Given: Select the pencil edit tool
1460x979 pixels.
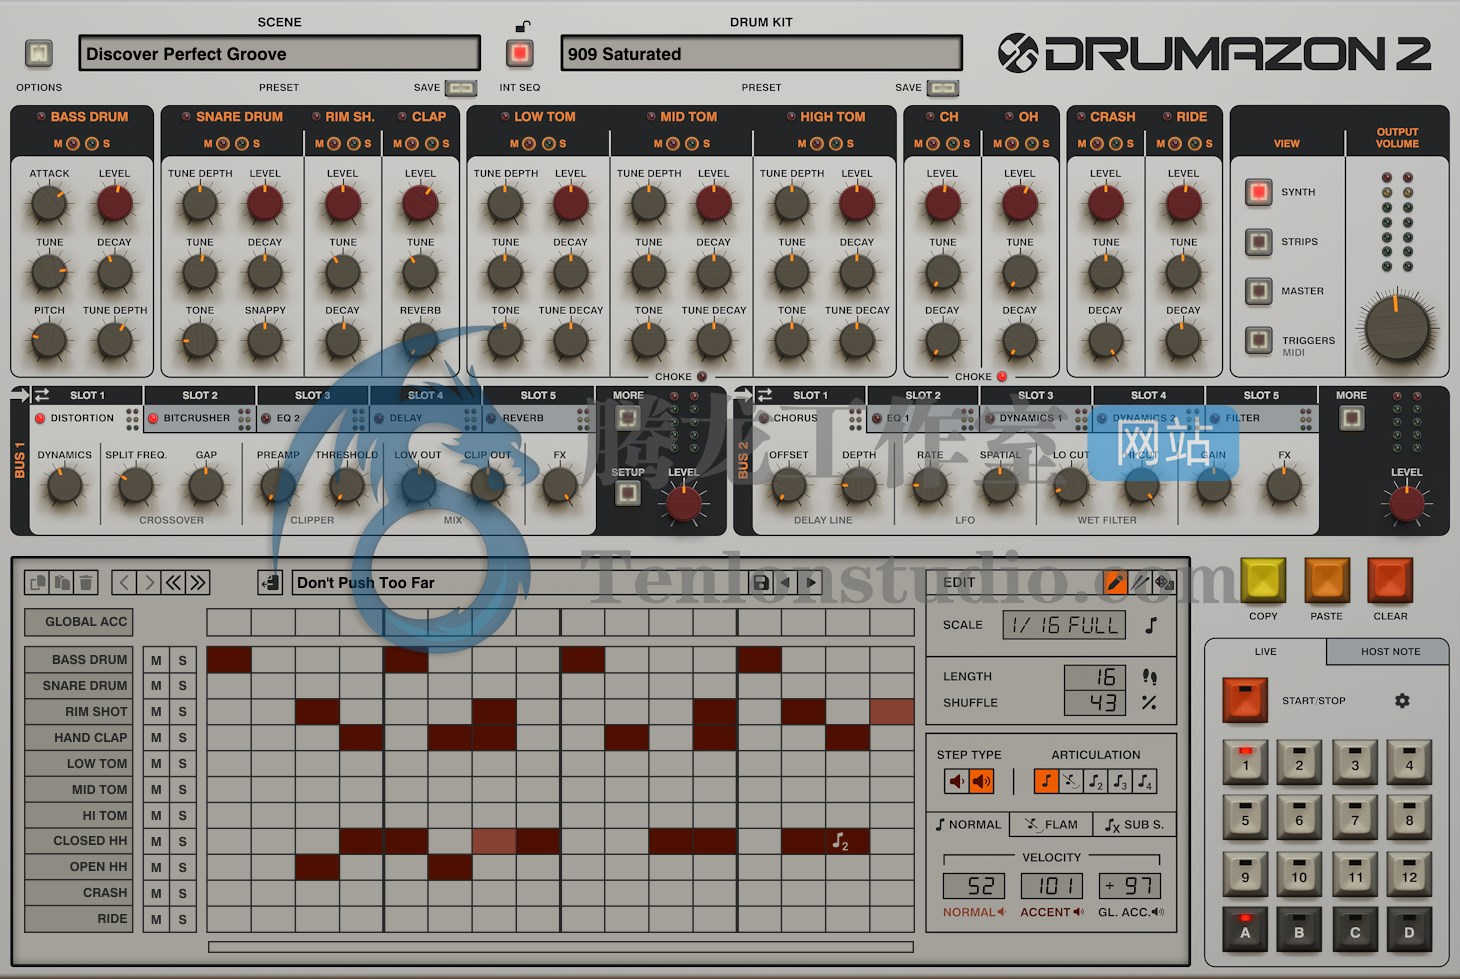Looking at the screenshot, I should 1115,582.
